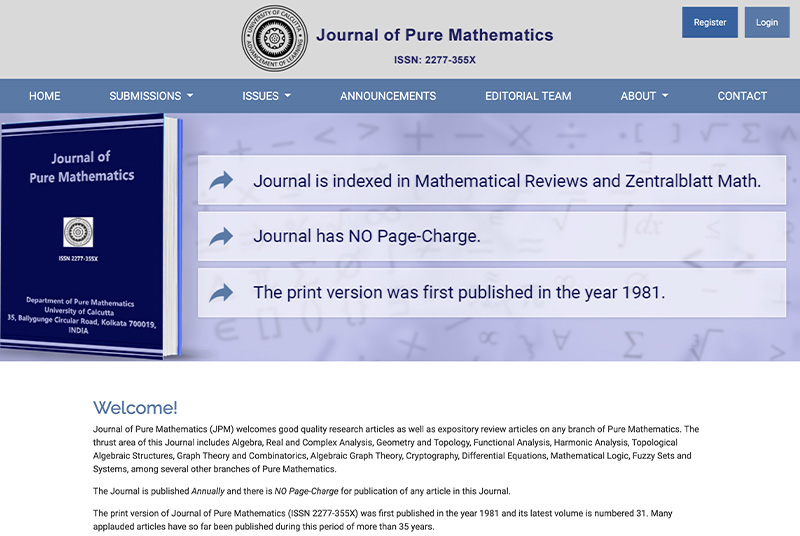This screenshot has width=800, height=536.
Task: Expand the Issues dropdown caret
Action: coord(287,95)
